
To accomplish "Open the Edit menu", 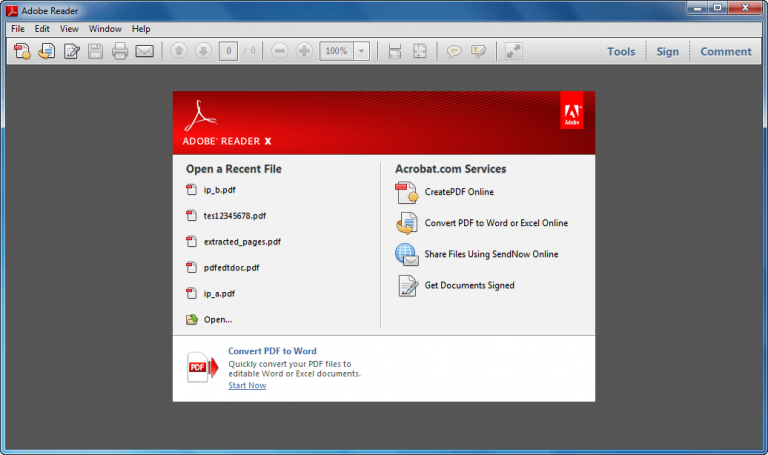I will pos(42,29).
